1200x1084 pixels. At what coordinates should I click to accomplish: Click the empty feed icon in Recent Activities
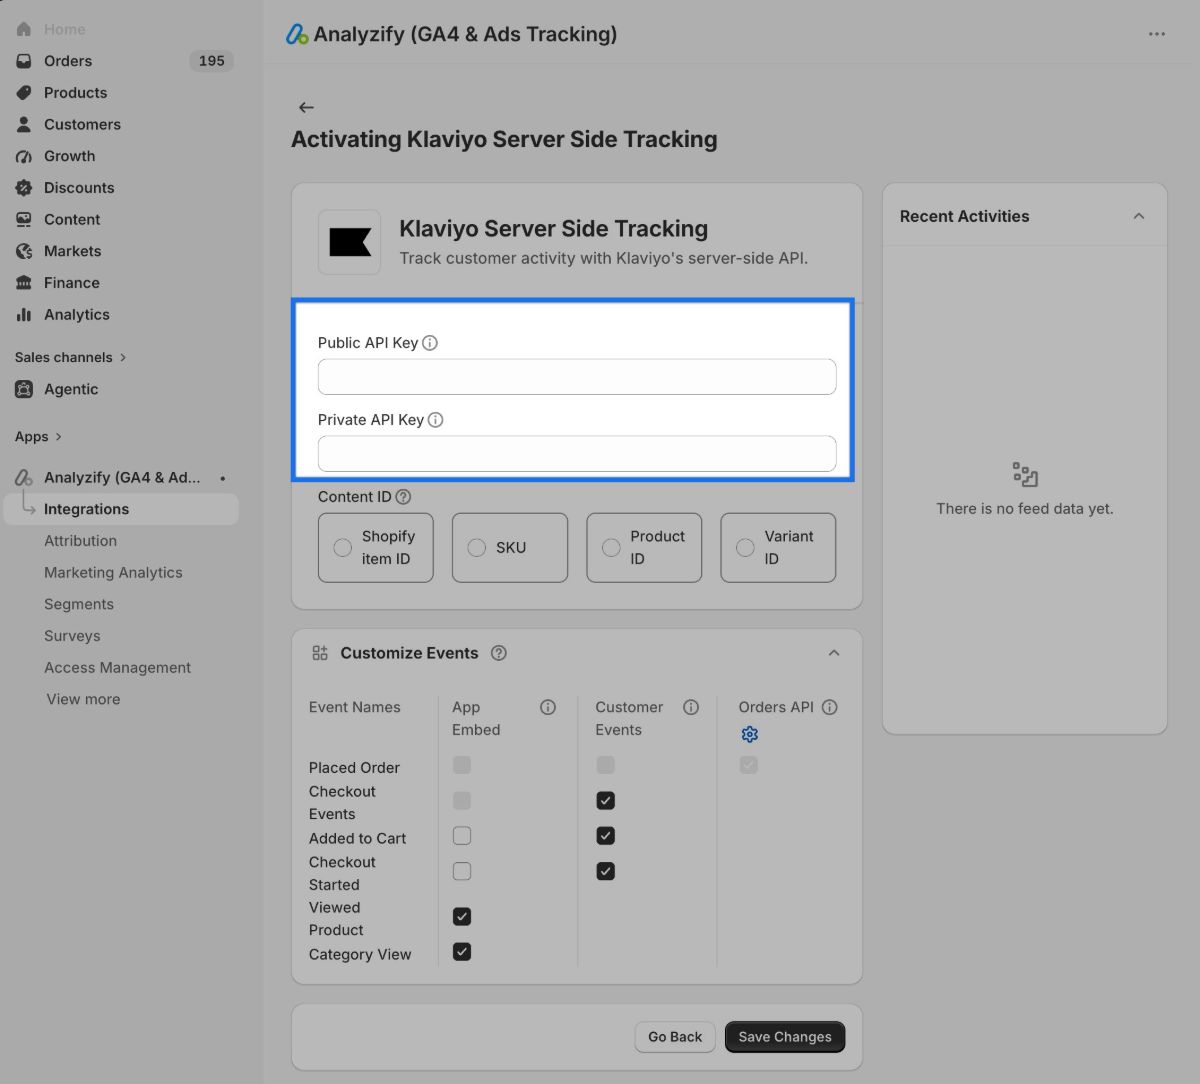pos(1025,474)
